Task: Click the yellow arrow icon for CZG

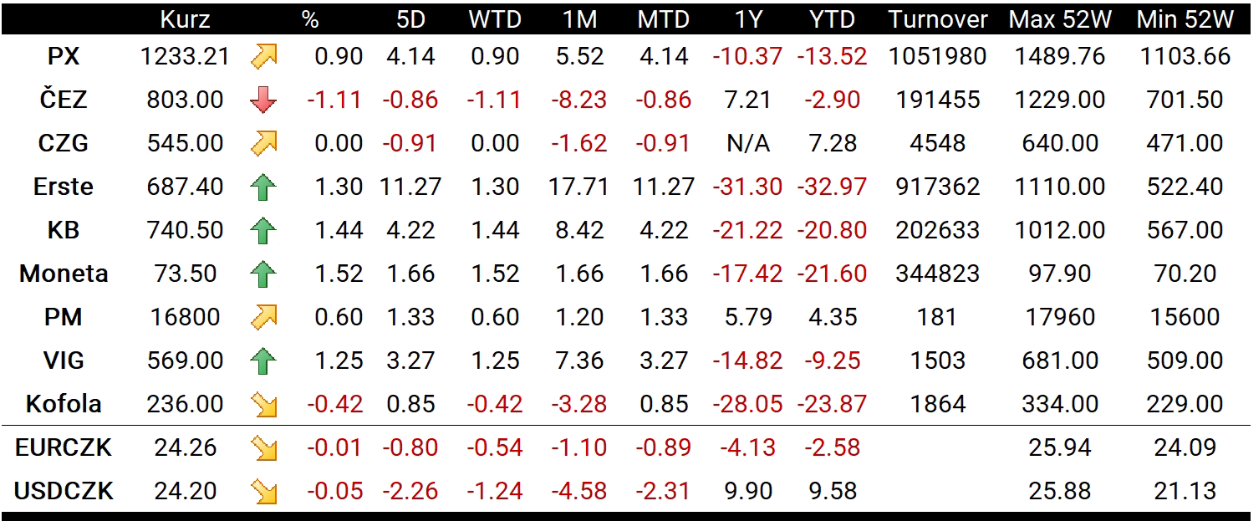Action: point(264,143)
